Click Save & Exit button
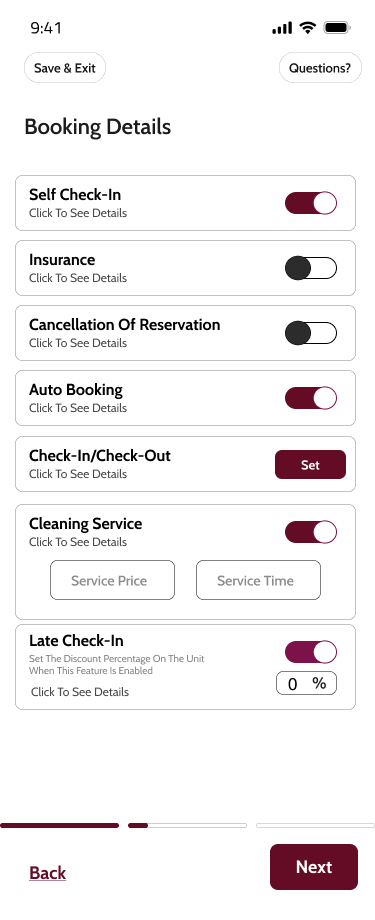Screen dimensions: 375x920 (x=65, y=67)
